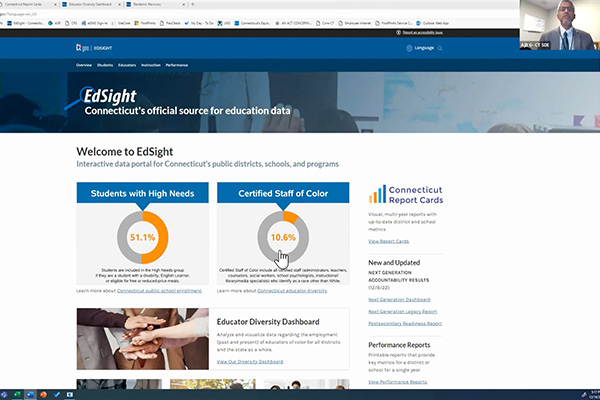Image resolution: width=600 pixels, height=400 pixels.
Task: Open the View Report Cards link
Action: click(388, 241)
